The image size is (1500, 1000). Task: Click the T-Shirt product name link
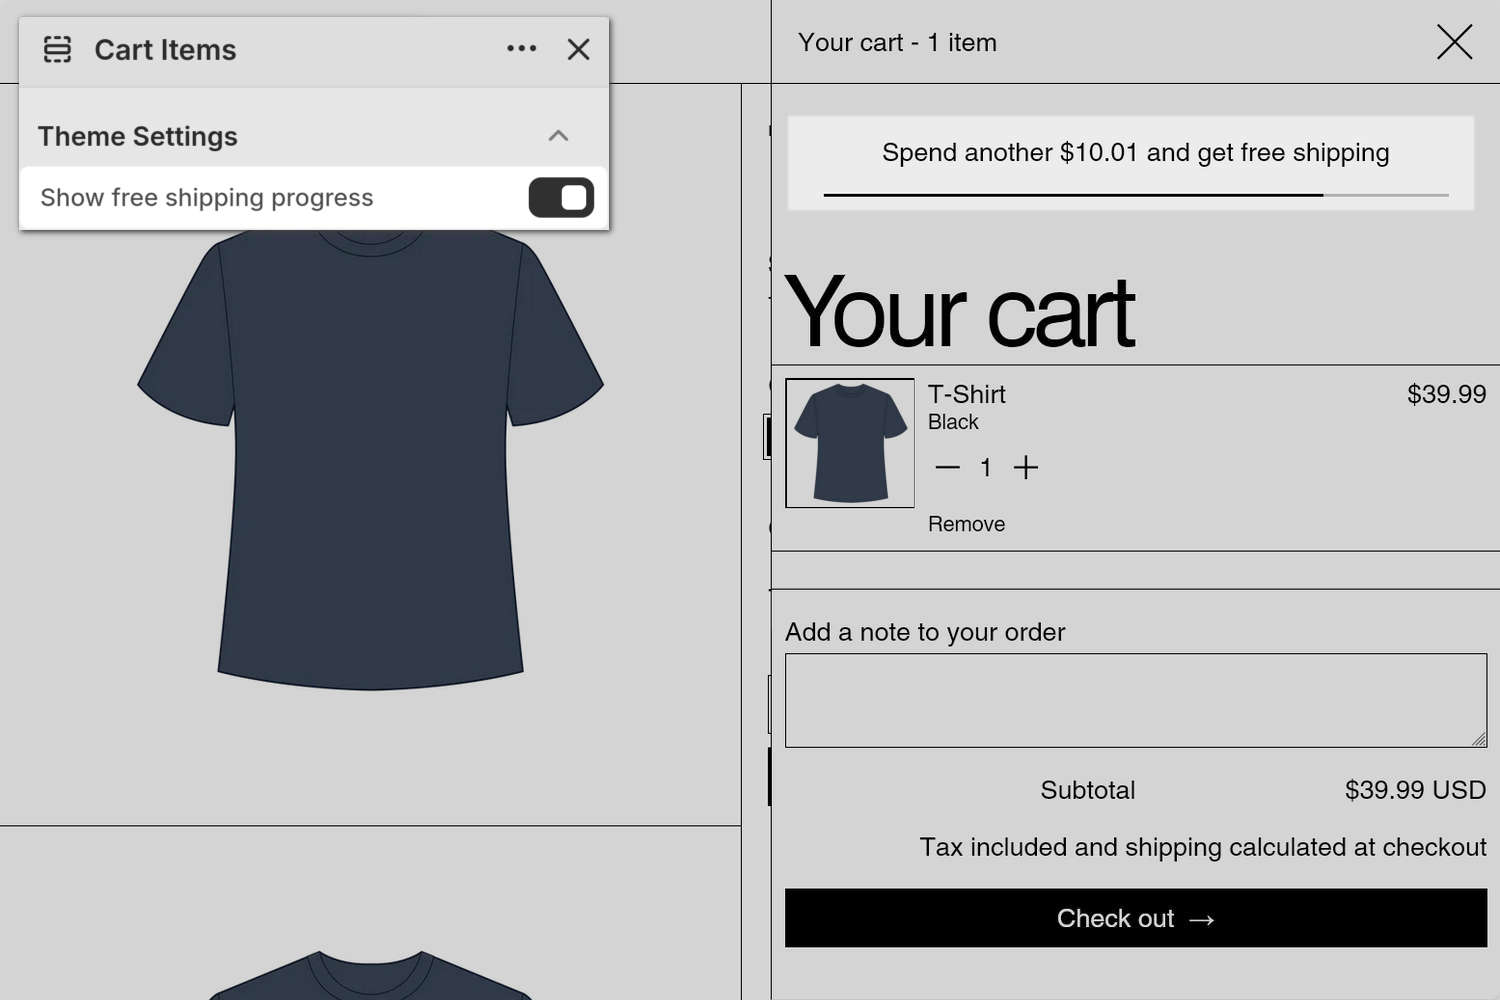(x=966, y=394)
